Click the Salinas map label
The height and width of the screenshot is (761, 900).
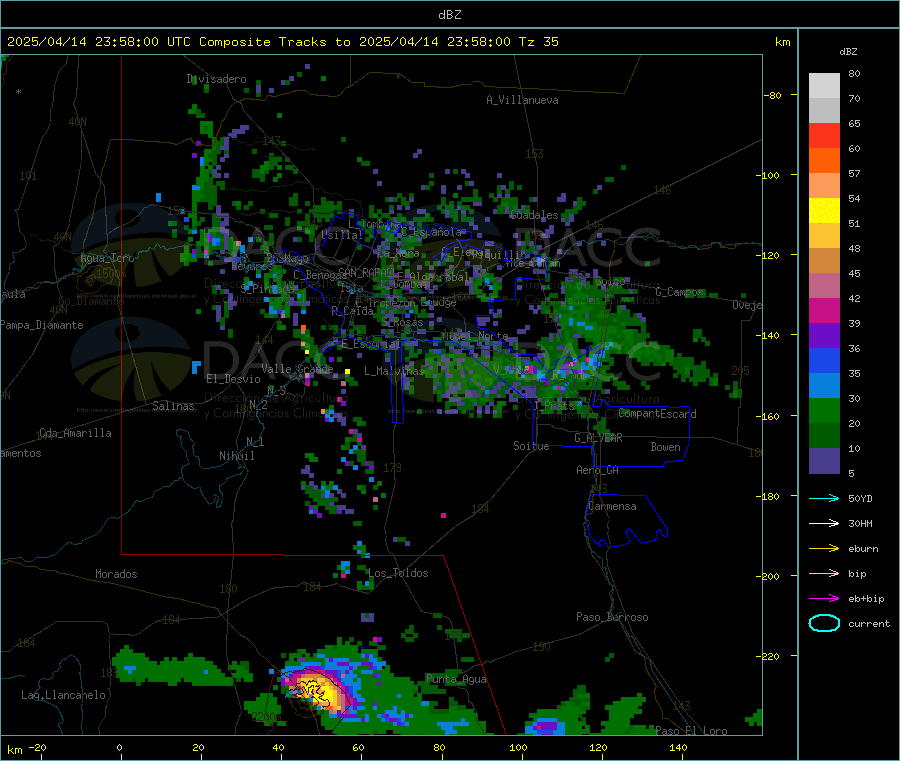tap(173, 406)
